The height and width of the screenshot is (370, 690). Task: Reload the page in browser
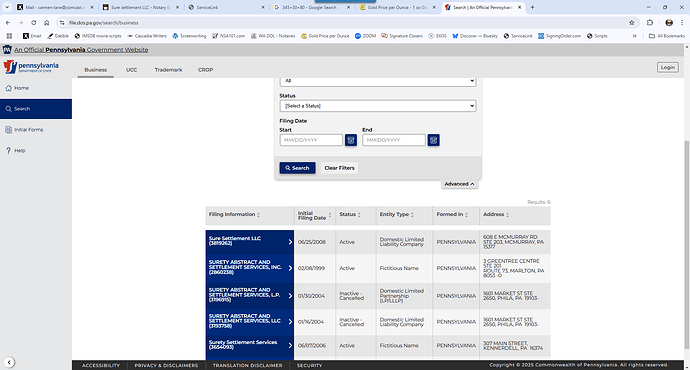coord(33,22)
